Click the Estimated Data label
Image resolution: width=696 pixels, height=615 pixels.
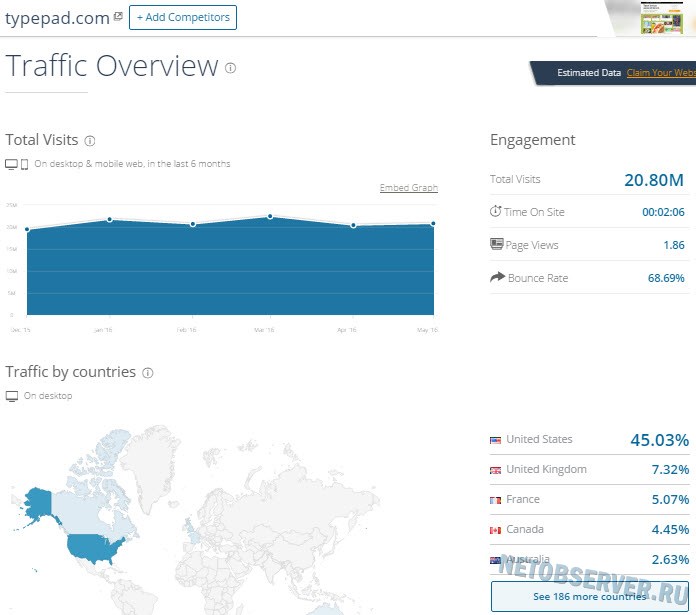[589, 73]
